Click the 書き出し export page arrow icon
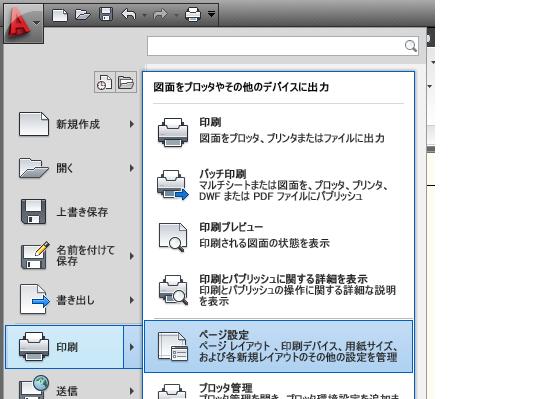The width and height of the screenshot is (534, 399). 34,299
